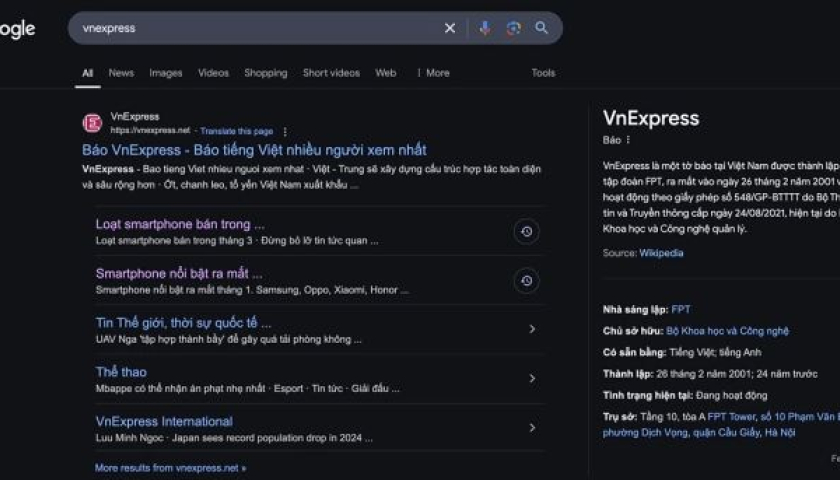Click the VnExpress favicon logo
This screenshot has width=840, height=480.
(x=92, y=123)
